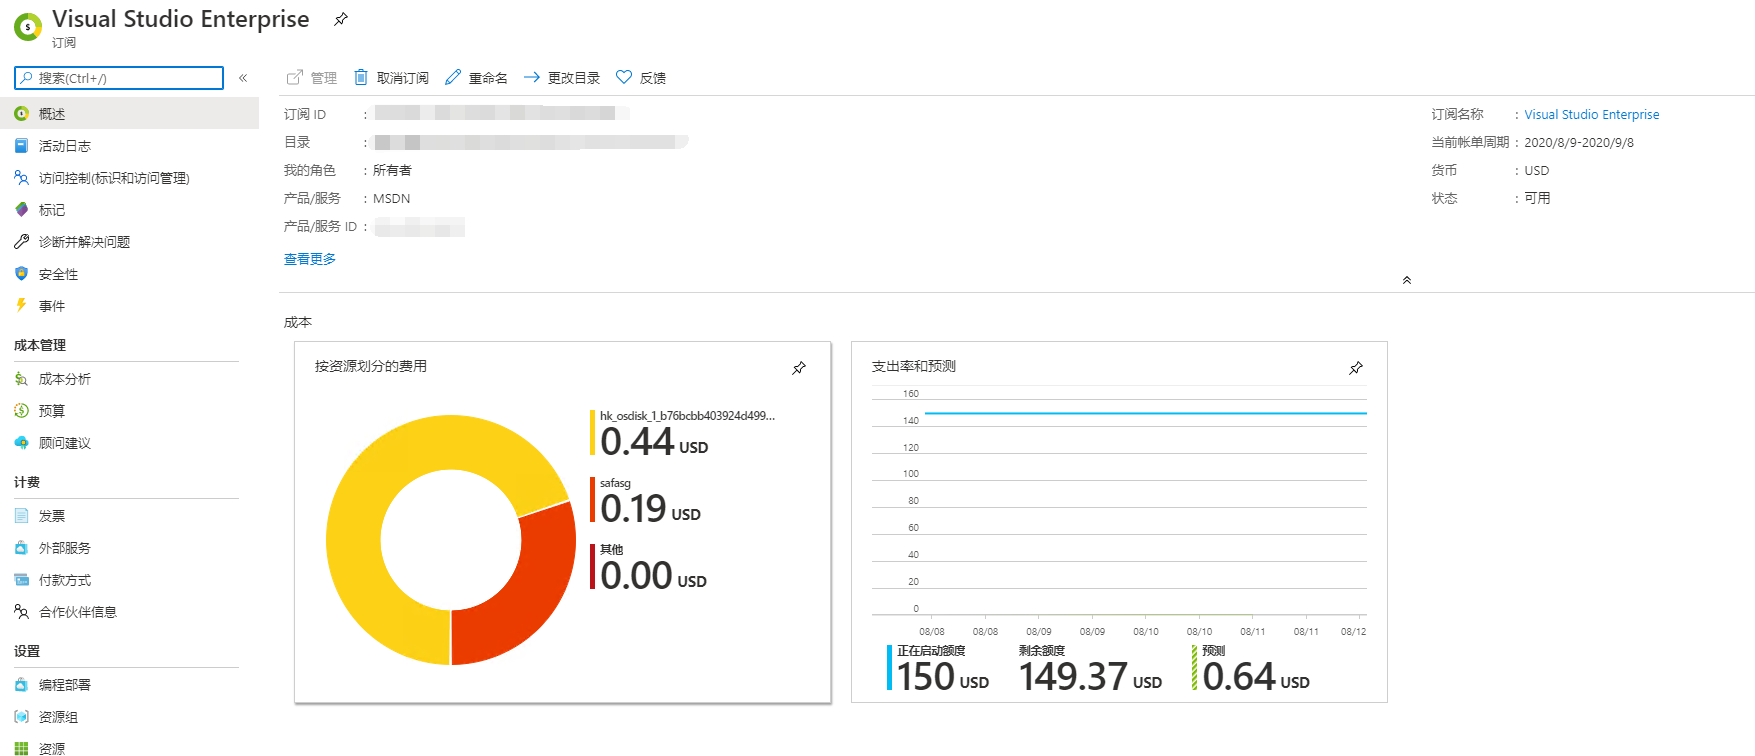Click the 149.37 USD 剩余额度 value
Image resolution: width=1755 pixels, height=756 pixels.
1091,677
